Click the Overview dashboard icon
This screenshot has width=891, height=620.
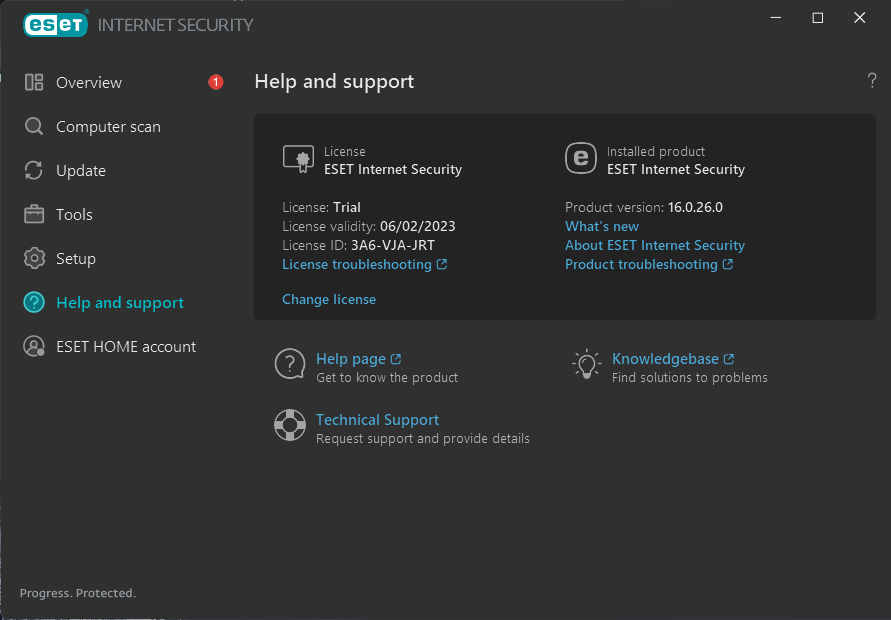pos(34,82)
